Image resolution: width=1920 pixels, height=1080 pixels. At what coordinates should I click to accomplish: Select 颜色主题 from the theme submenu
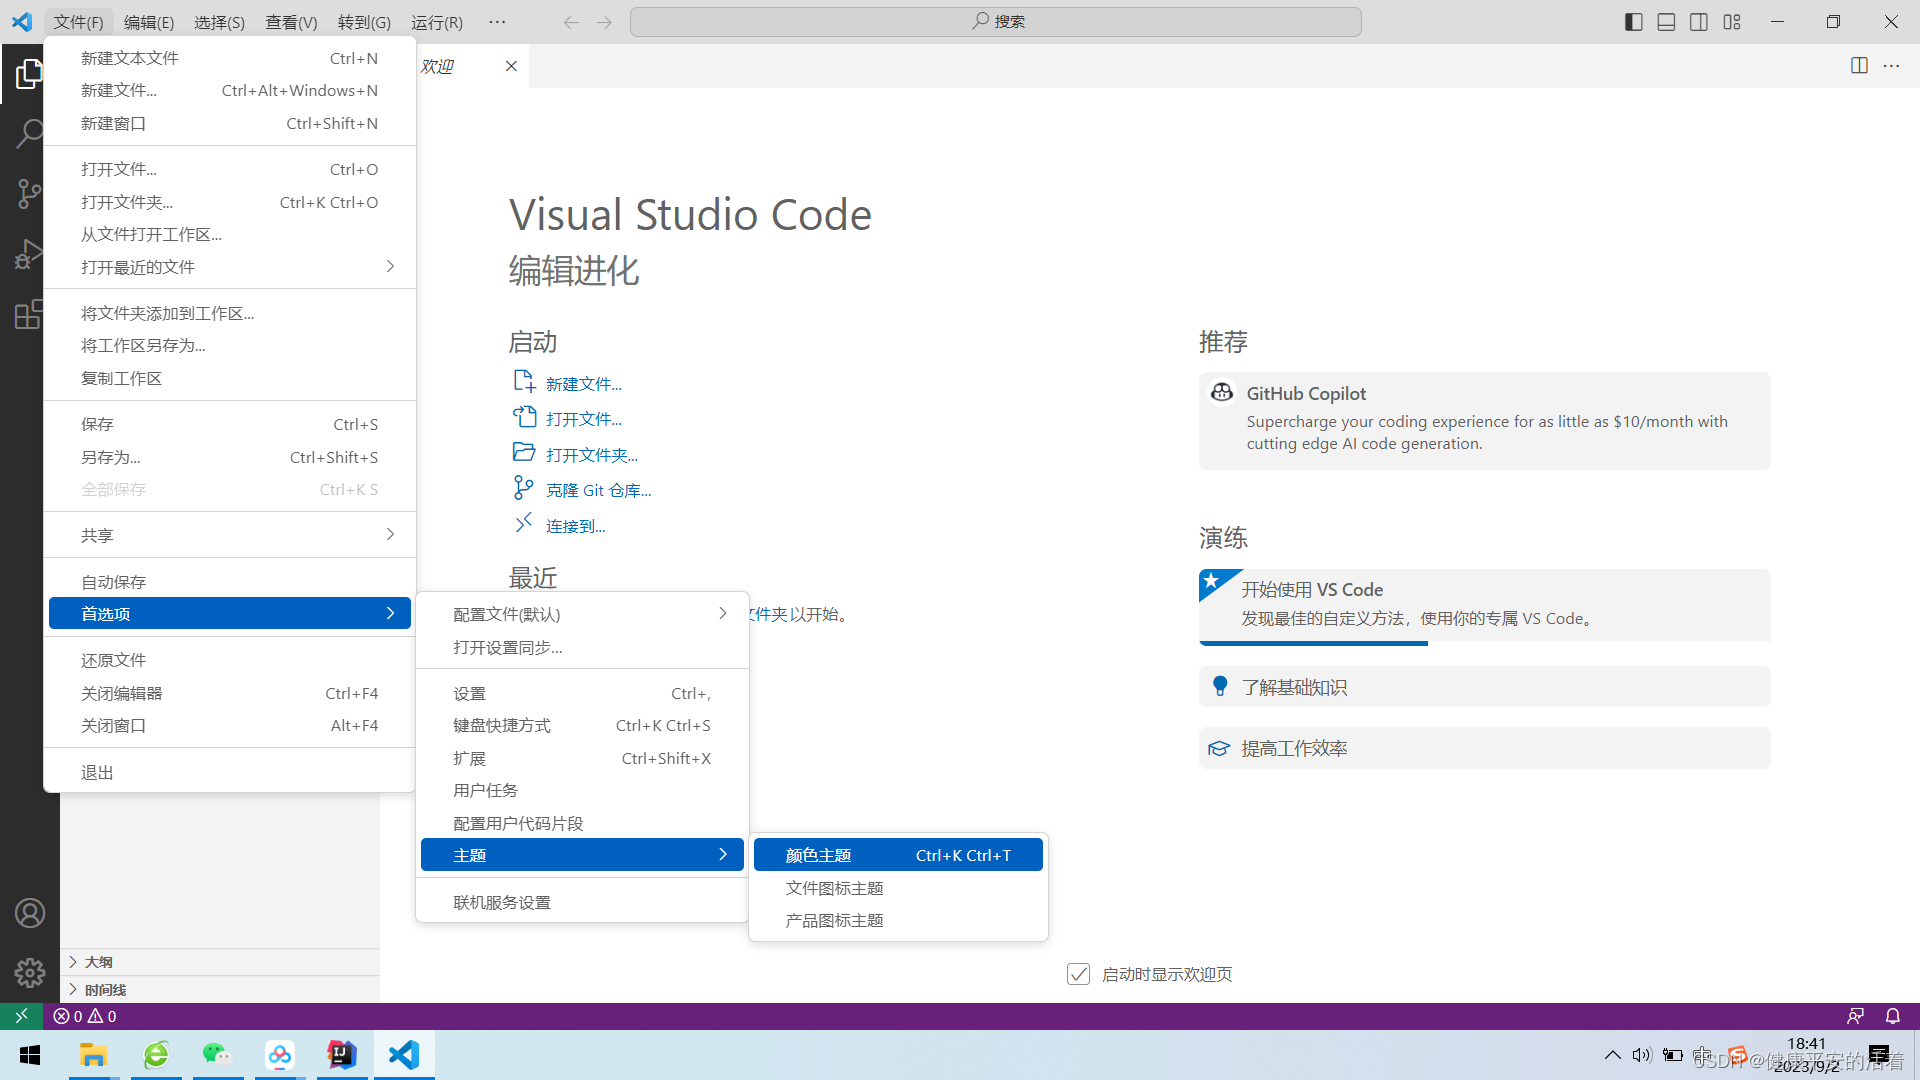(x=818, y=854)
